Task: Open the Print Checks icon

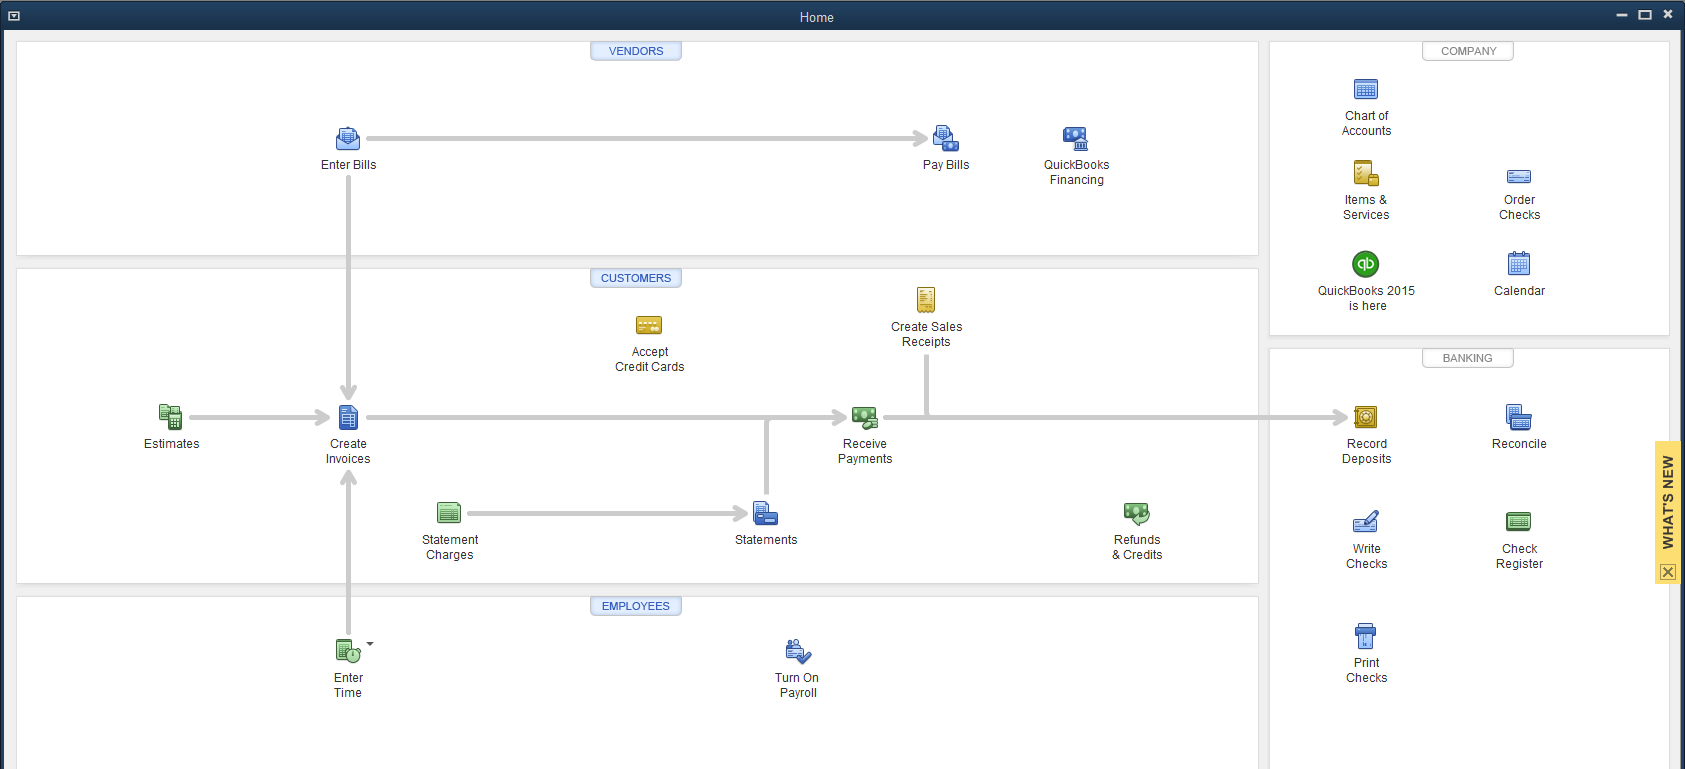Action: click(1366, 636)
